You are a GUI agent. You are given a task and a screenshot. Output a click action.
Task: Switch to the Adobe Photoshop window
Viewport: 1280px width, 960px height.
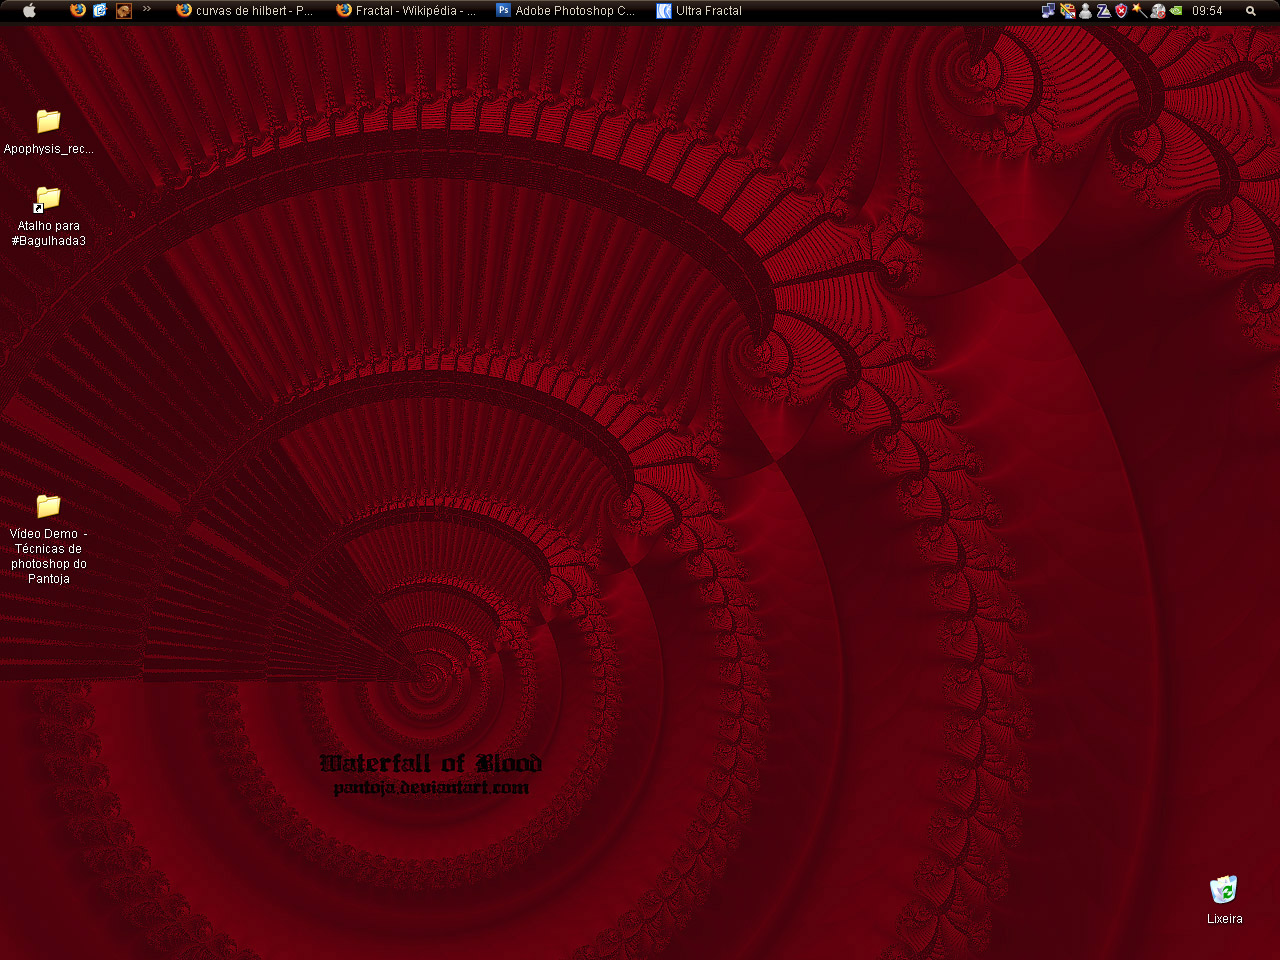click(x=567, y=11)
